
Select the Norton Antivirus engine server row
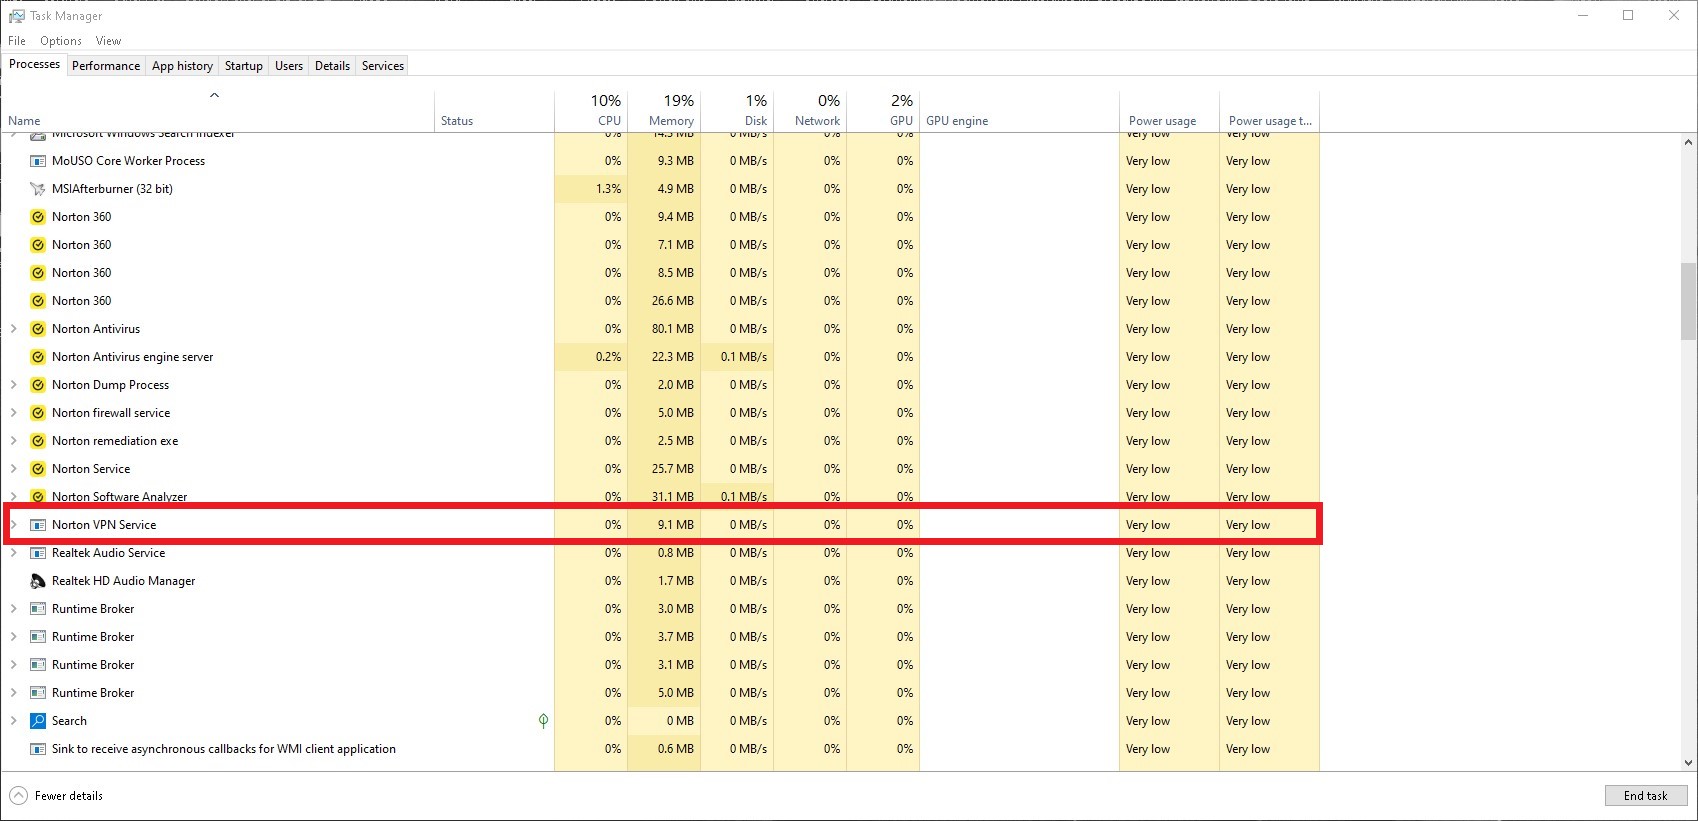pyautogui.click(x=661, y=357)
